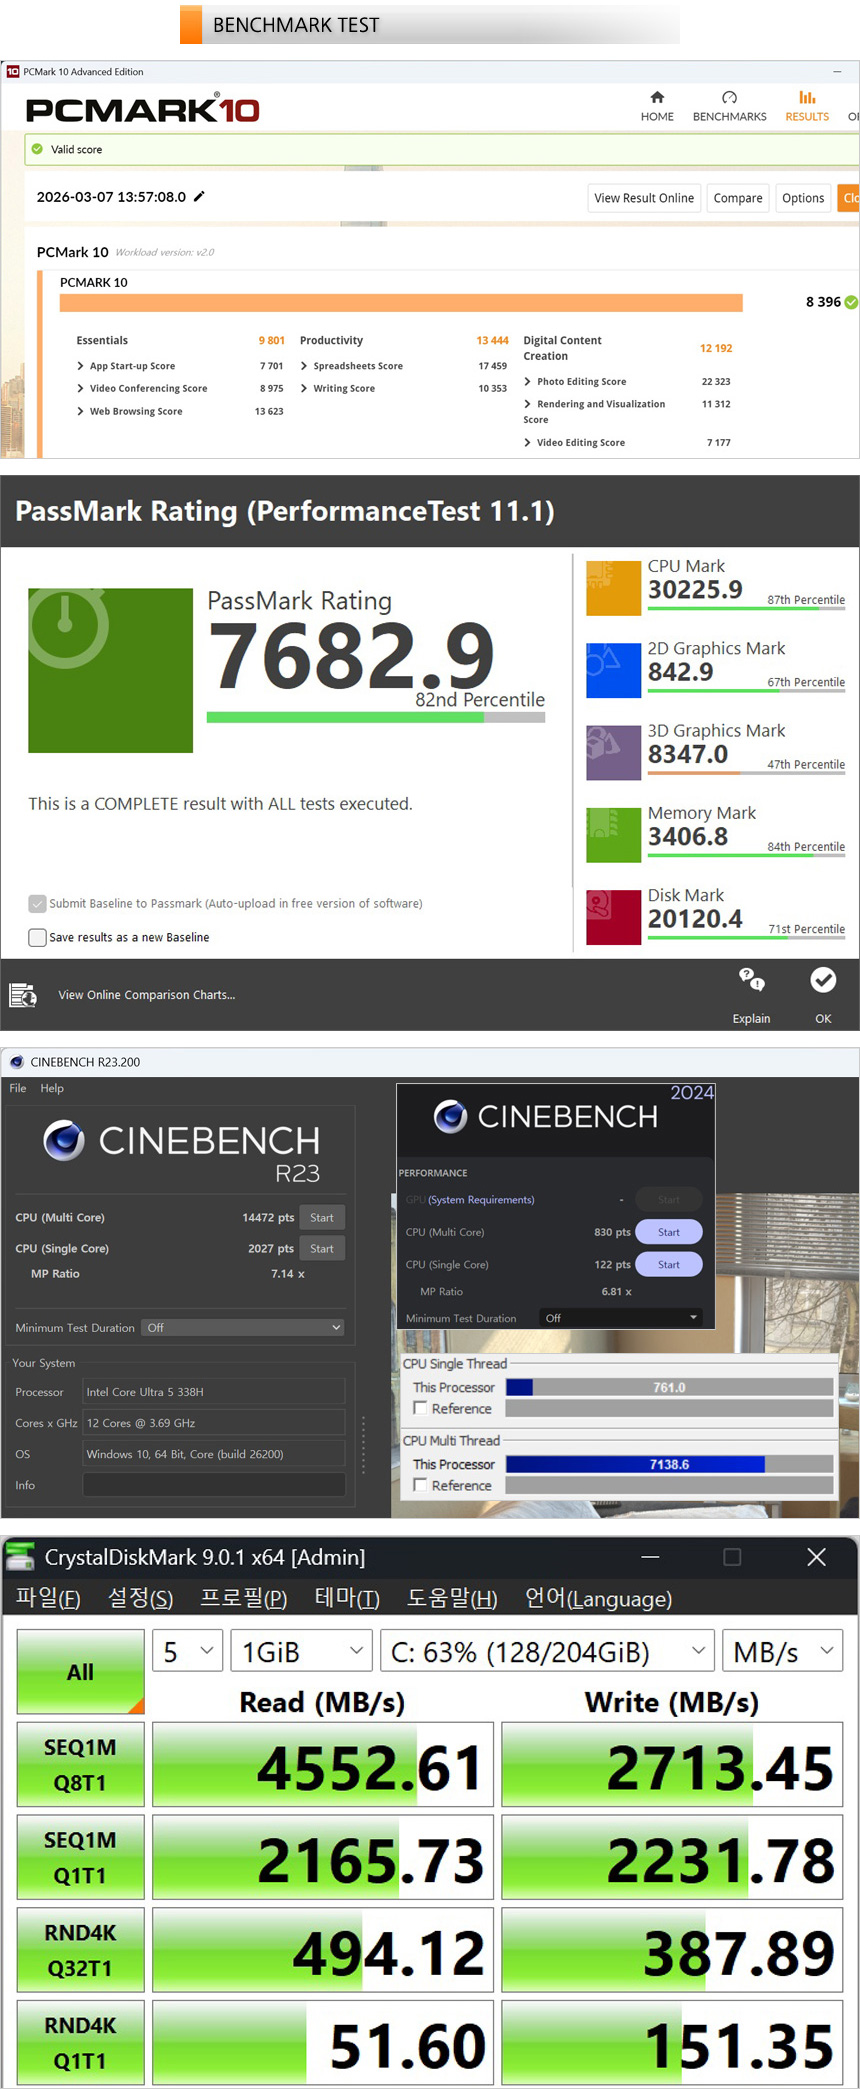860x2092 pixels.
Task: Open the 1GiB test size dropdown
Action: point(301,1651)
